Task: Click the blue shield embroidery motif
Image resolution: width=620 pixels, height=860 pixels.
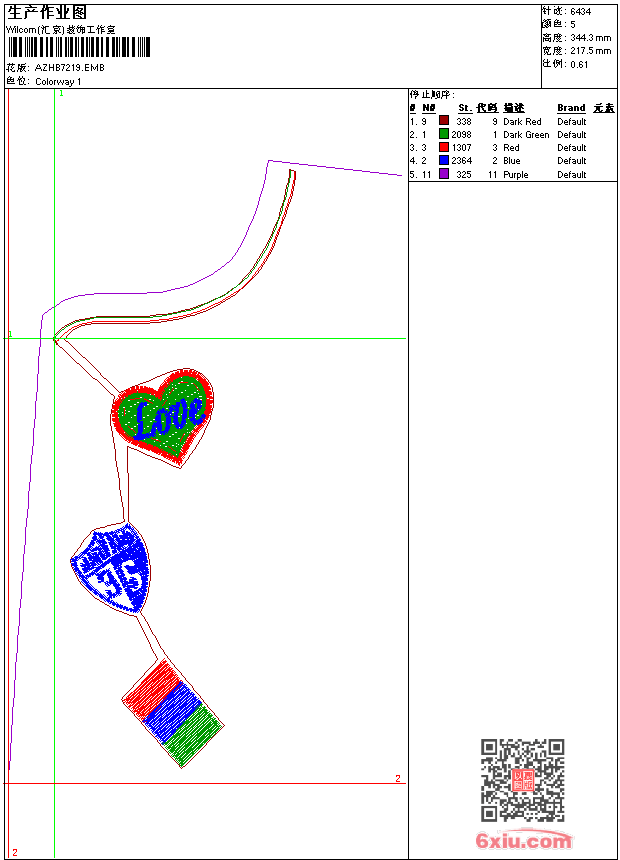Action: pos(110,568)
